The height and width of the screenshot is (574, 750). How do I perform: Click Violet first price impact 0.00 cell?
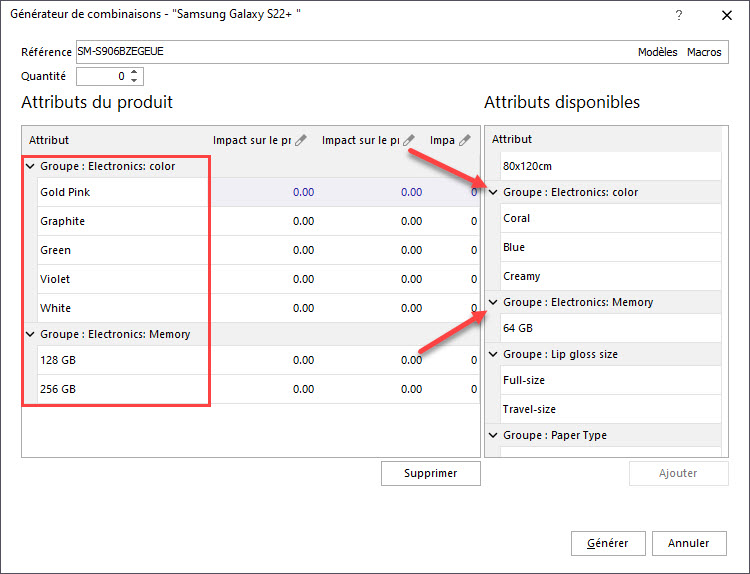click(x=303, y=279)
